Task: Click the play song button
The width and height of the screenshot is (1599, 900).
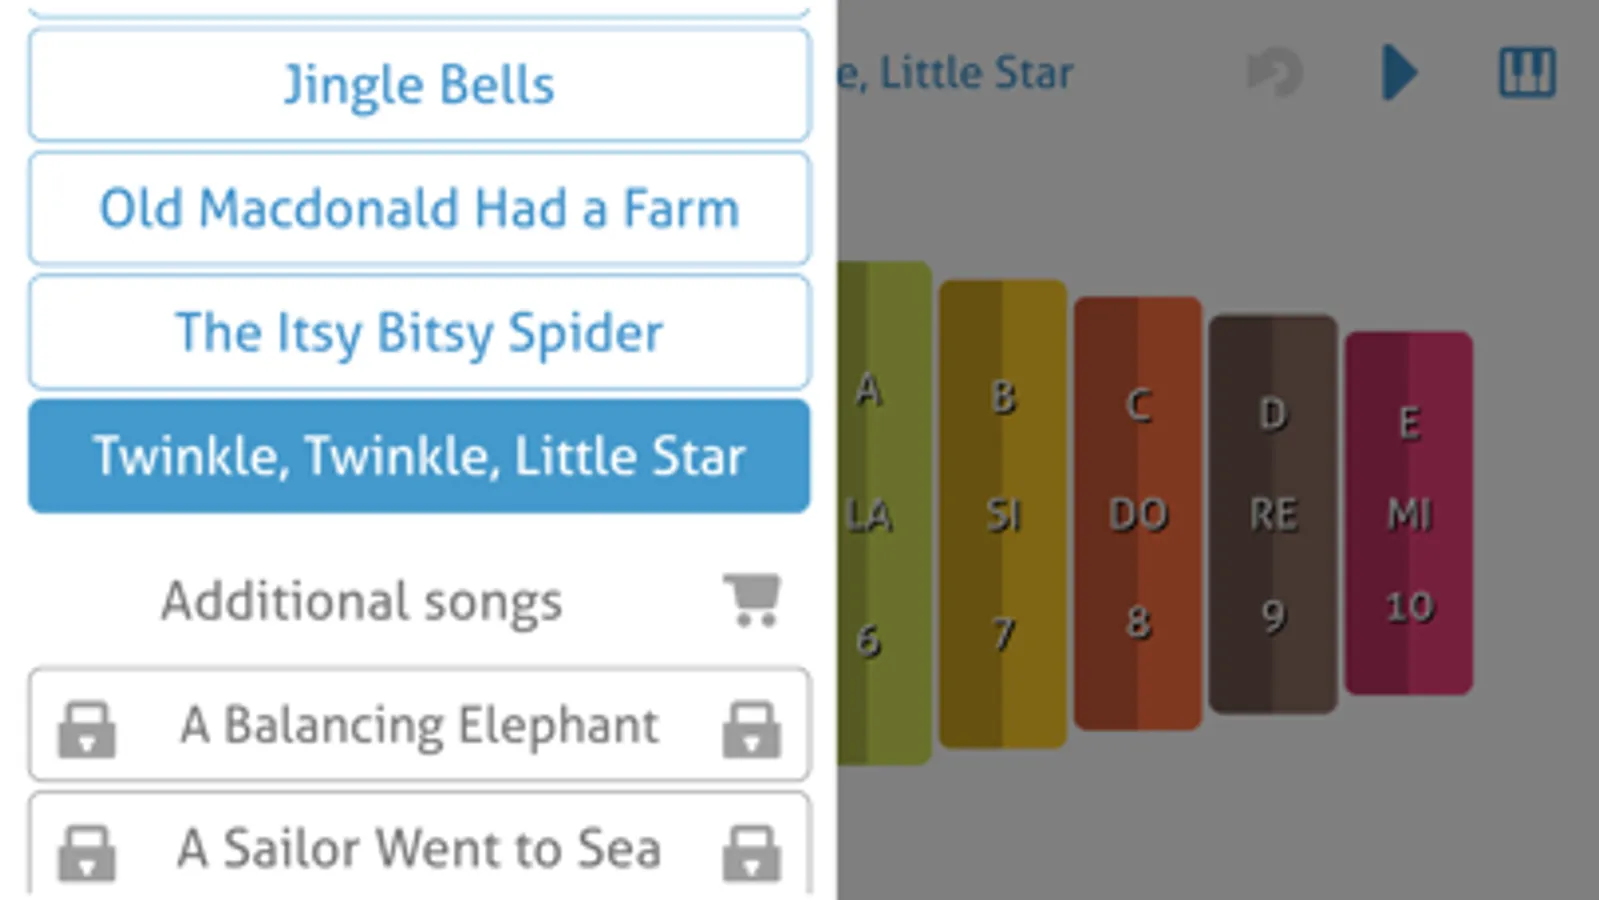Action: 1399,72
